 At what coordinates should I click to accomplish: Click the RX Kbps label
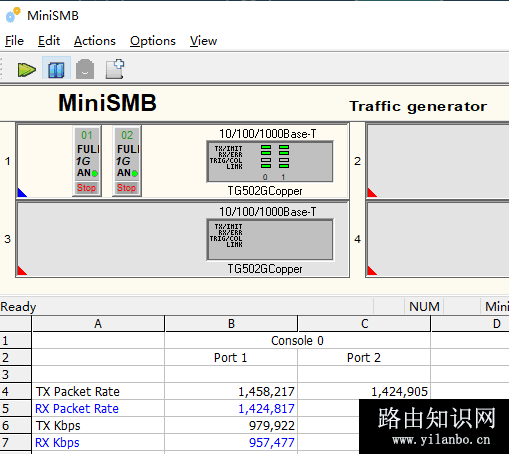[57, 443]
